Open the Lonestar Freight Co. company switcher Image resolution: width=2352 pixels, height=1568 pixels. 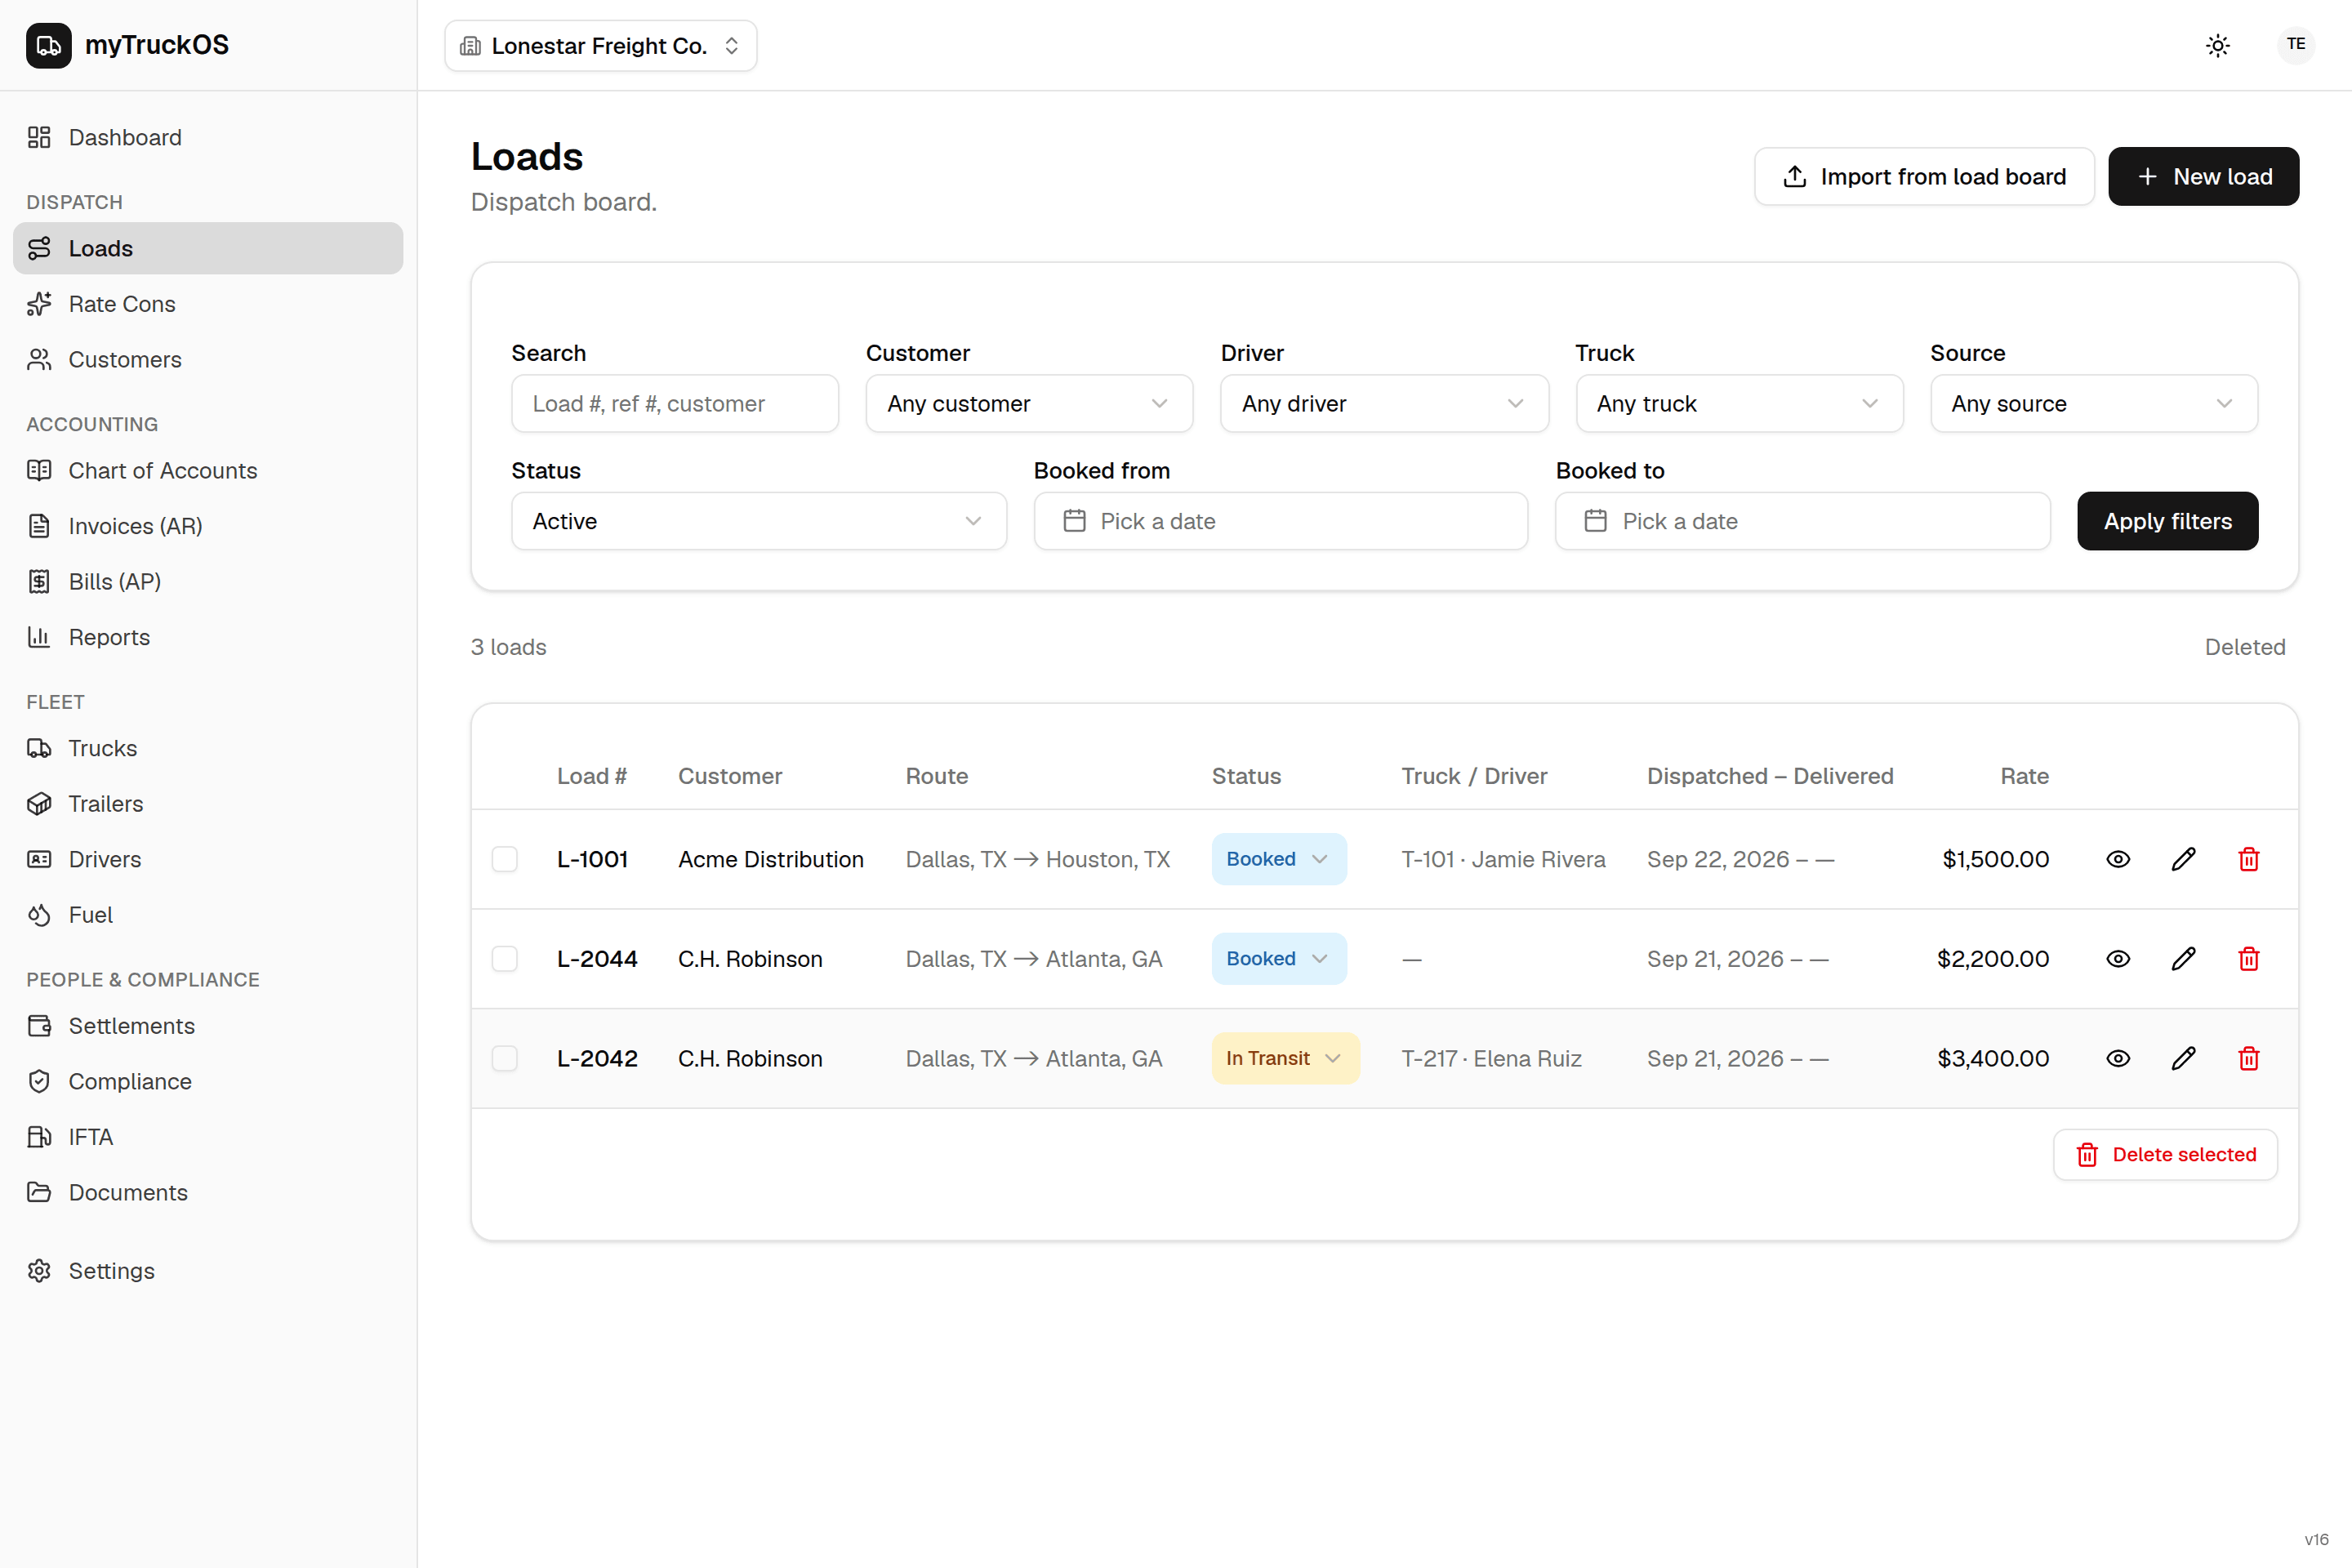click(600, 46)
